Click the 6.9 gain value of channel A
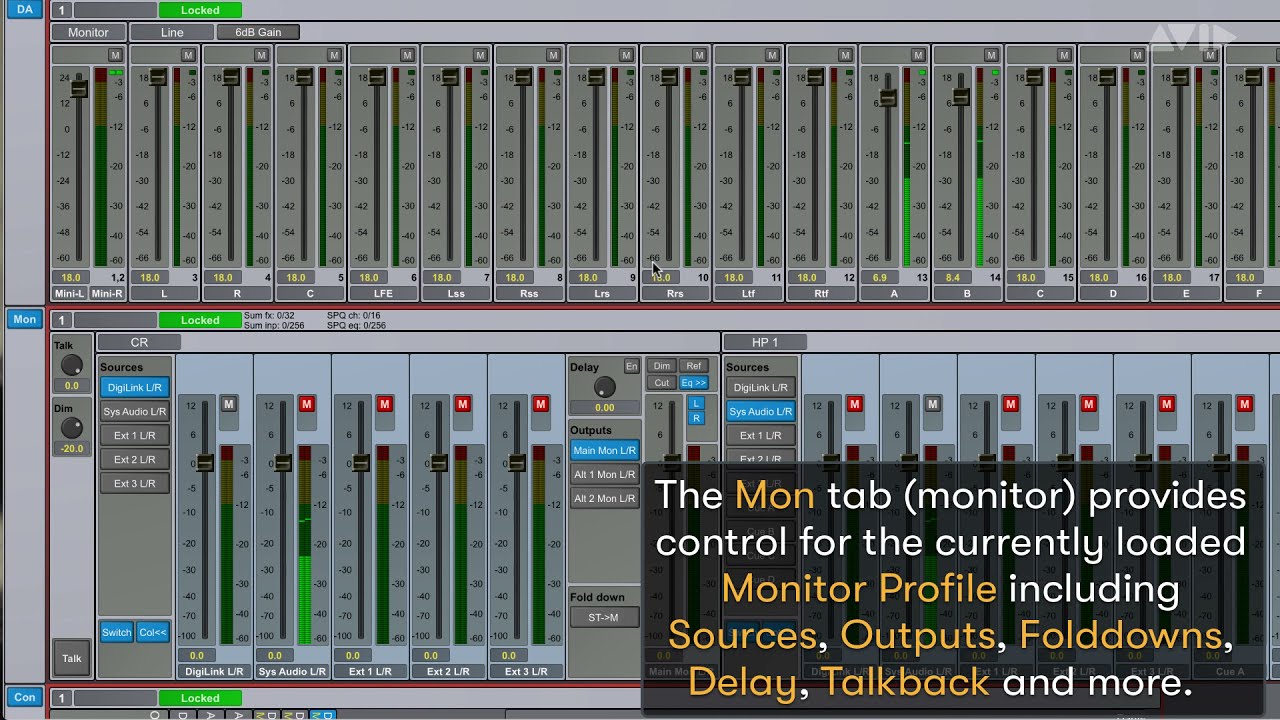Image resolution: width=1280 pixels, height=720 pixels. coord(879,277)
